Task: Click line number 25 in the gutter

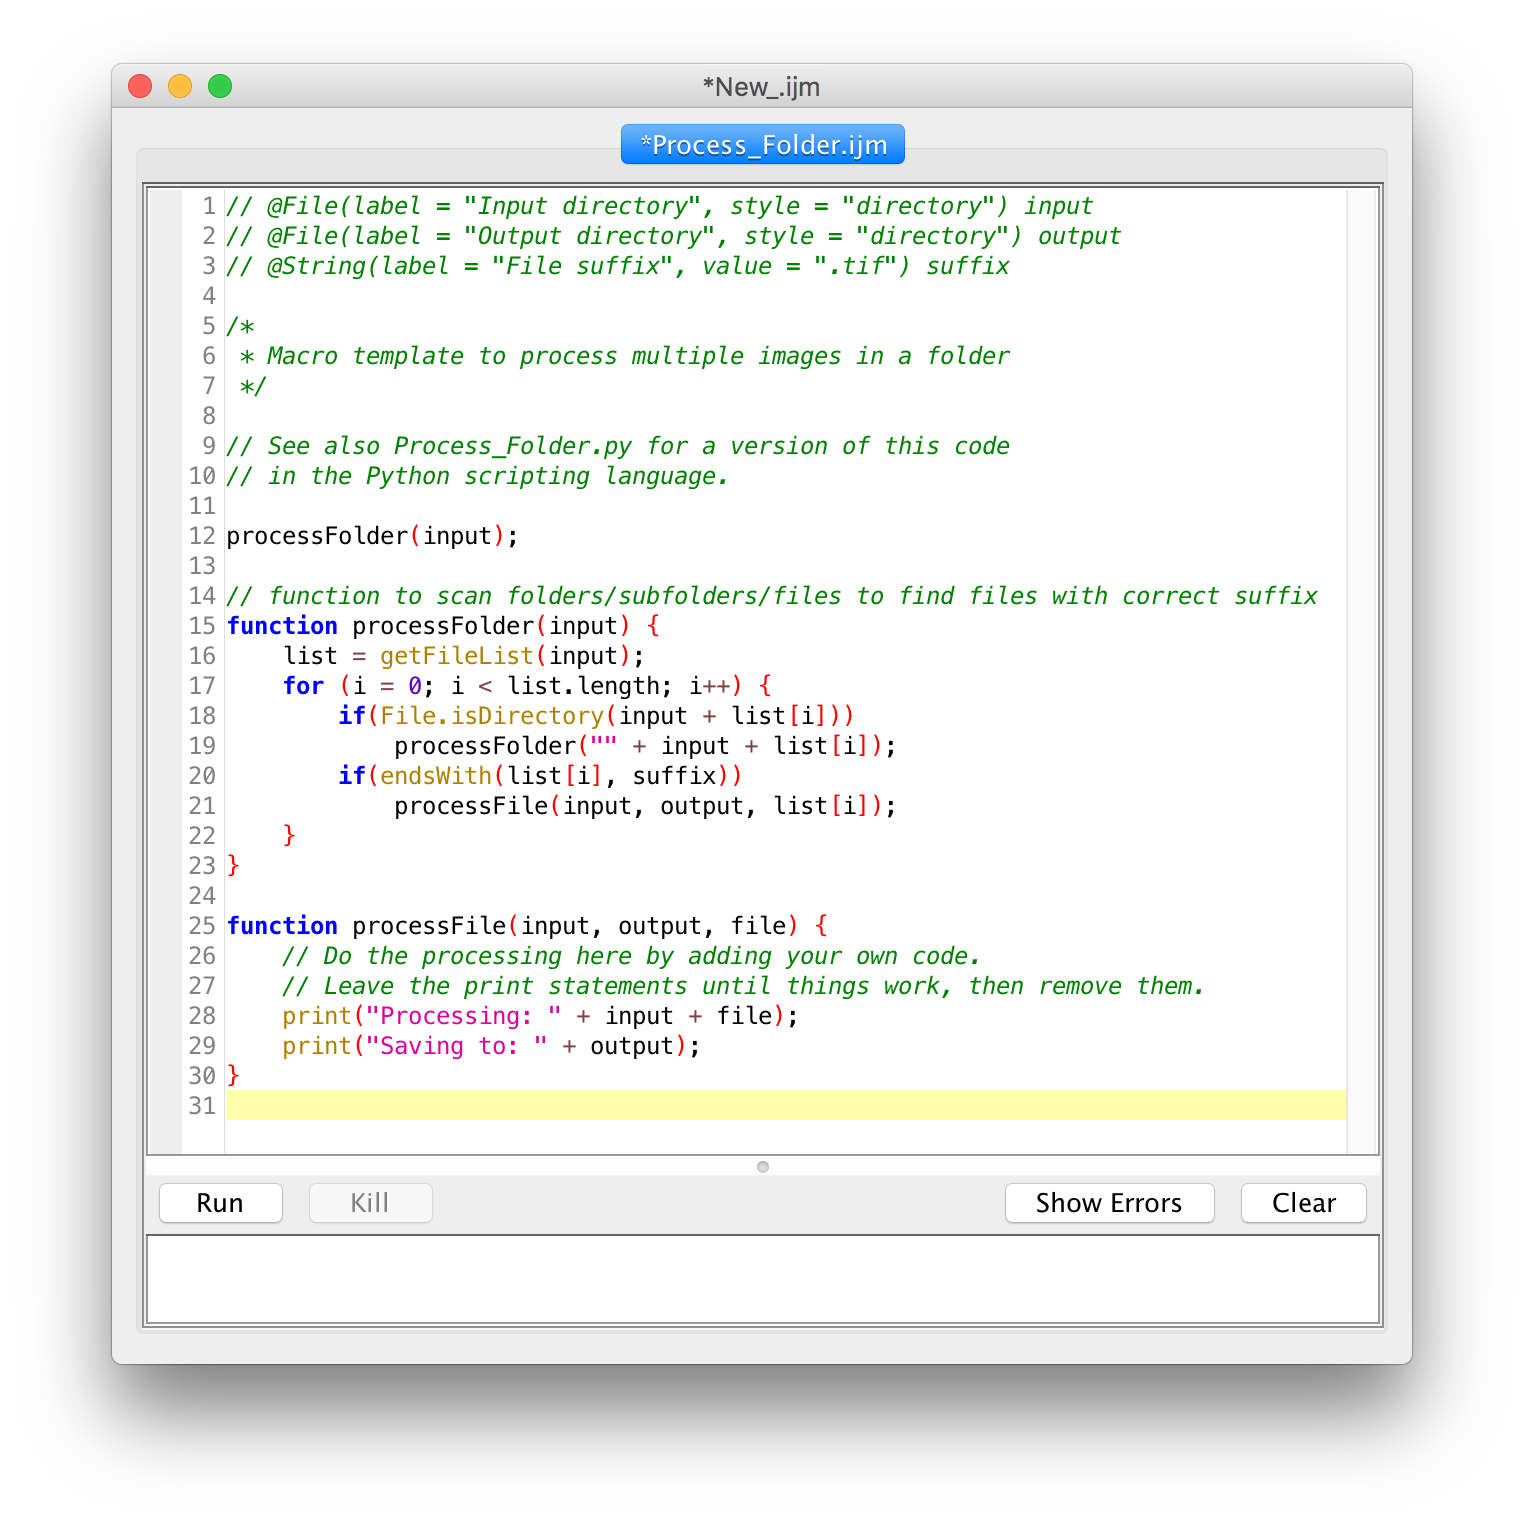Action: [x=202, y=926]
